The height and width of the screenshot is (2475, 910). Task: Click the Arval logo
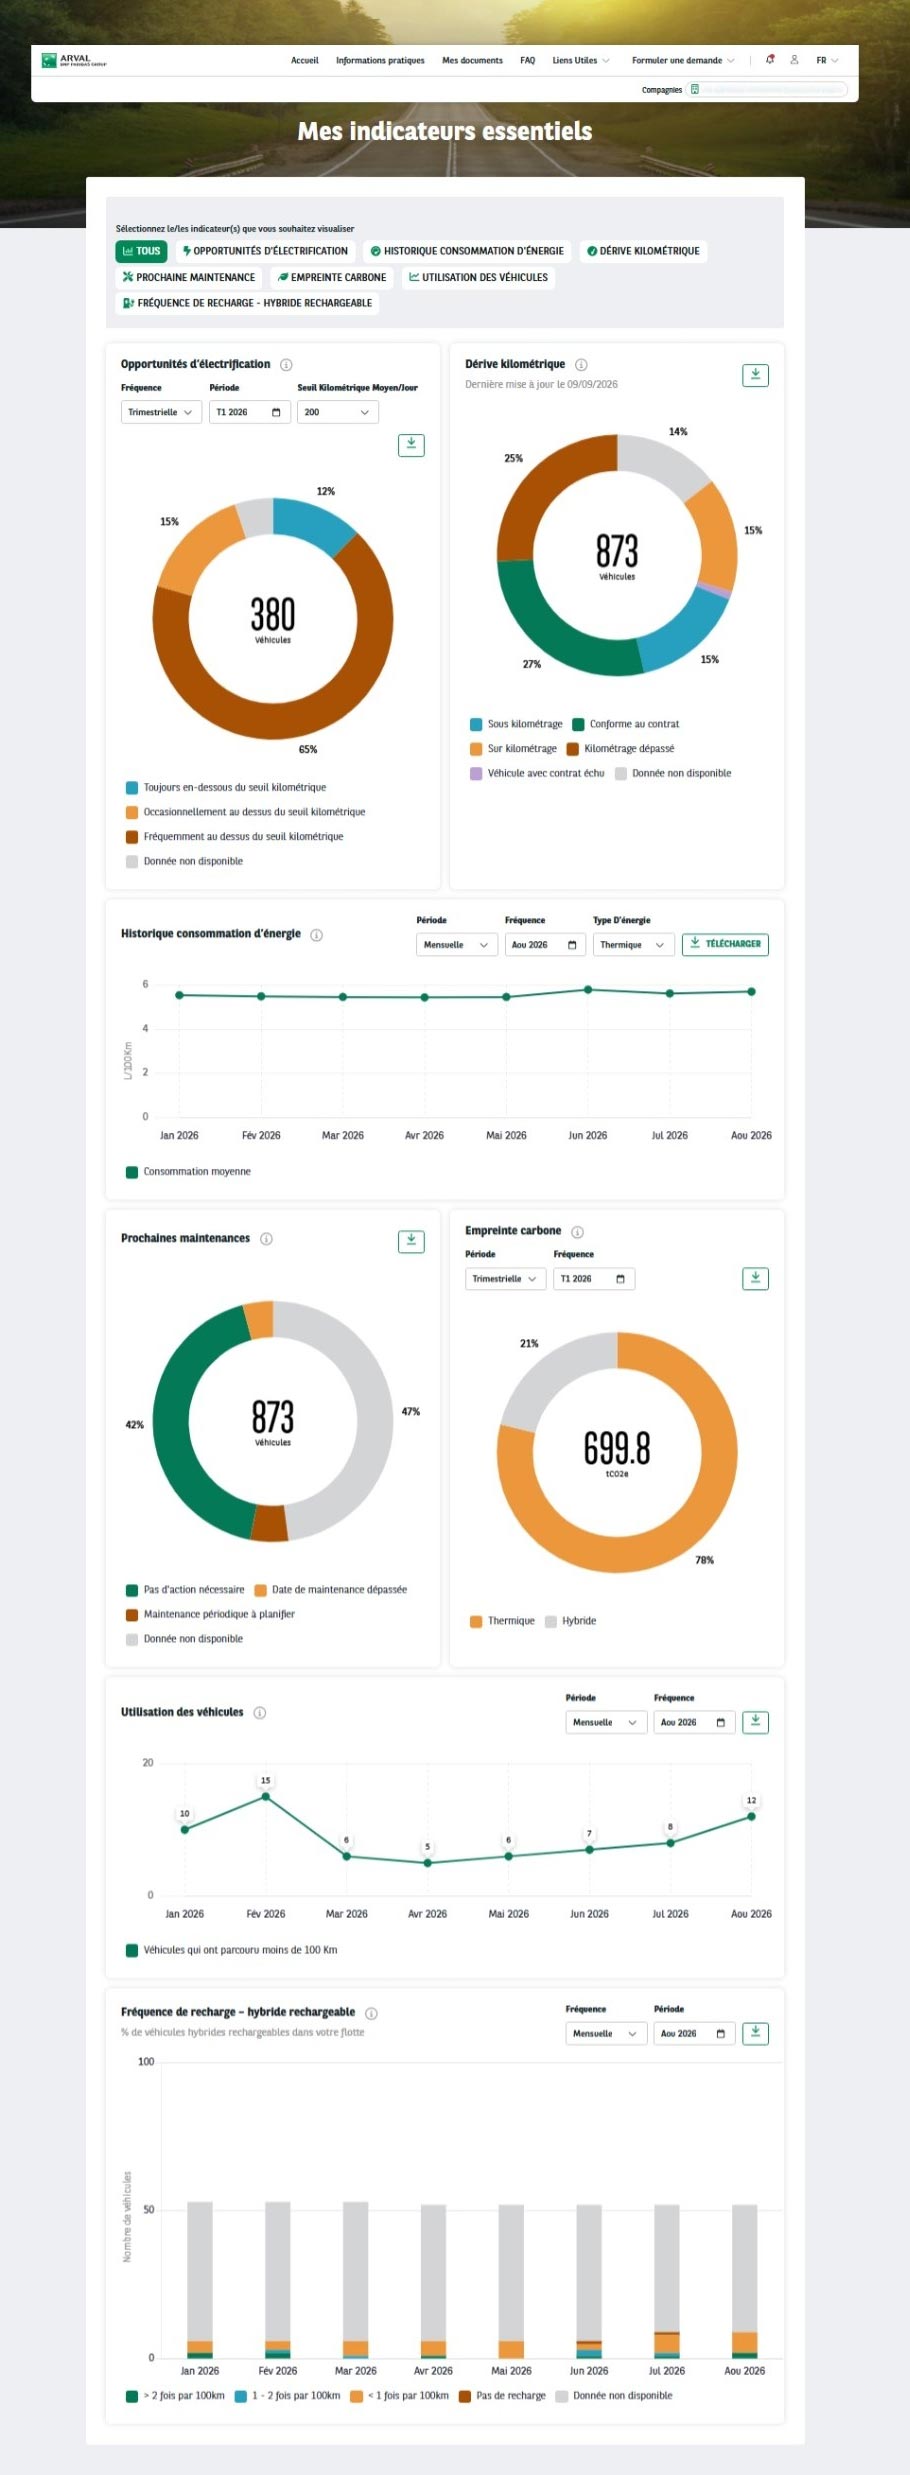(74, 60)
